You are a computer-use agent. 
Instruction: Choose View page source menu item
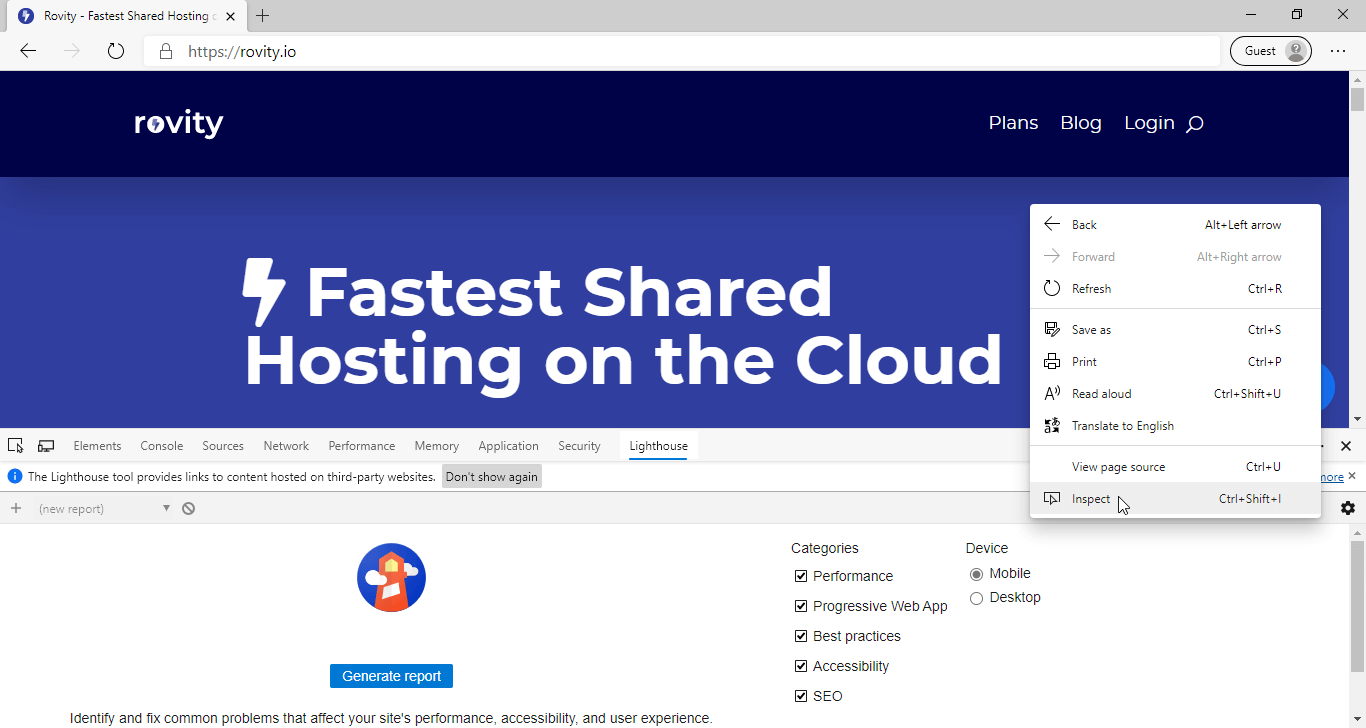pos(1175,467)
